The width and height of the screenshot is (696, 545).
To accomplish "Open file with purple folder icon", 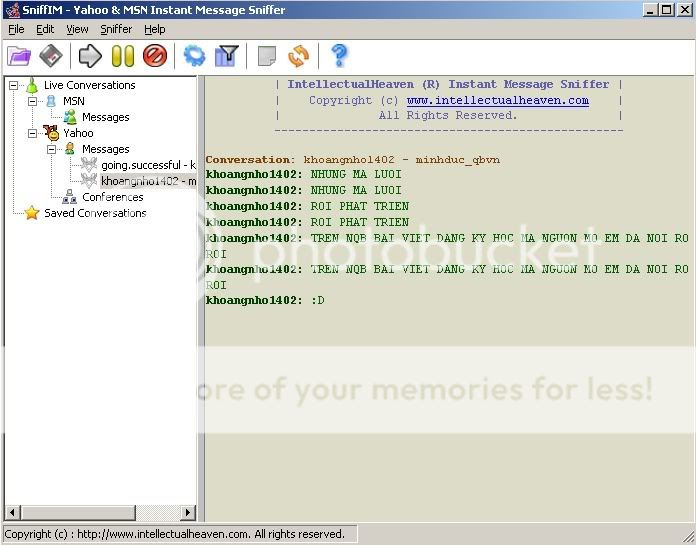I will (x=19, y=56).
